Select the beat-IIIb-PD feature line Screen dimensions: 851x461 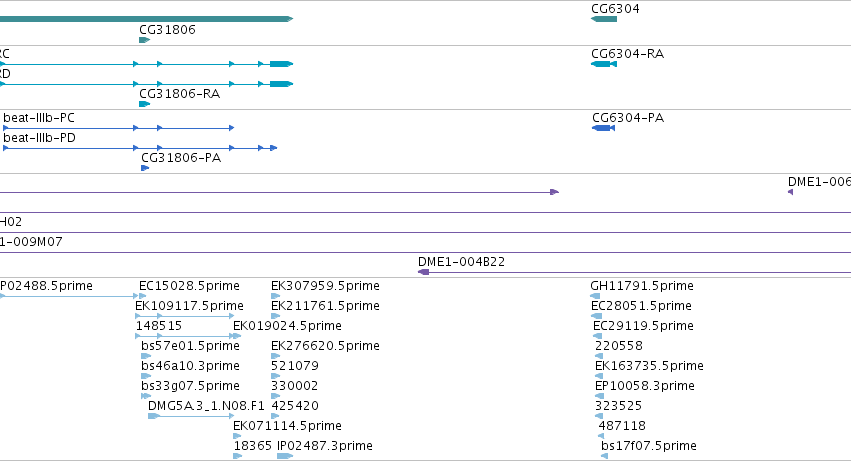pyautogui.click(x=140, y=148)
